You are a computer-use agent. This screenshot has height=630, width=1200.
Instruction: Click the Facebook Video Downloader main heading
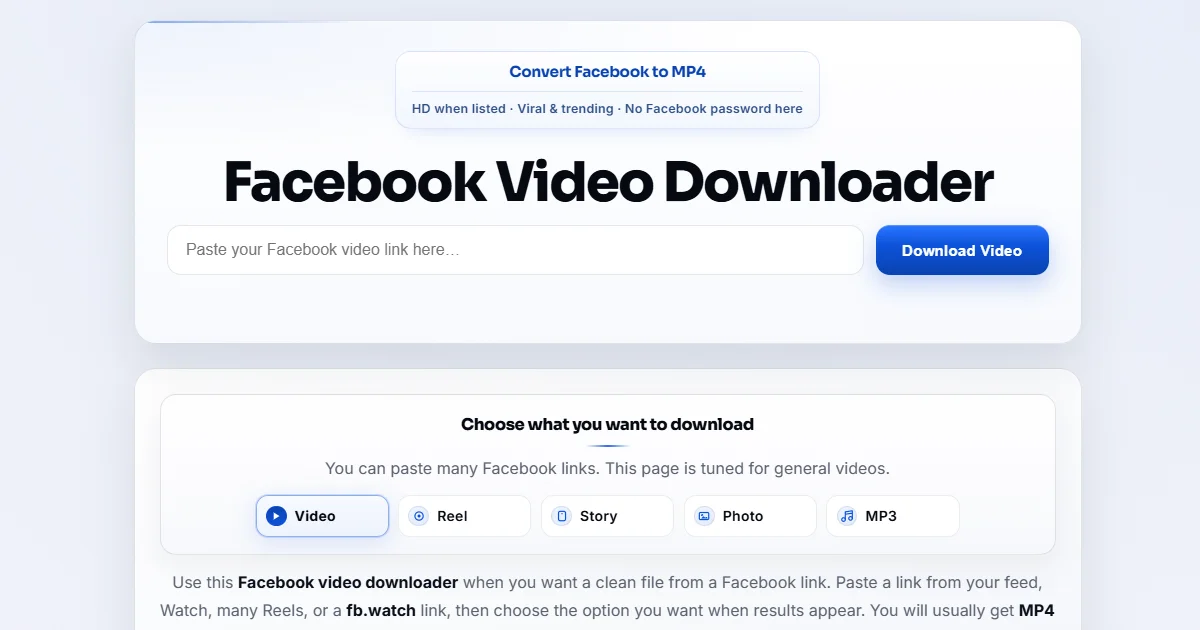pyautogui.click(x=608, y=182)
